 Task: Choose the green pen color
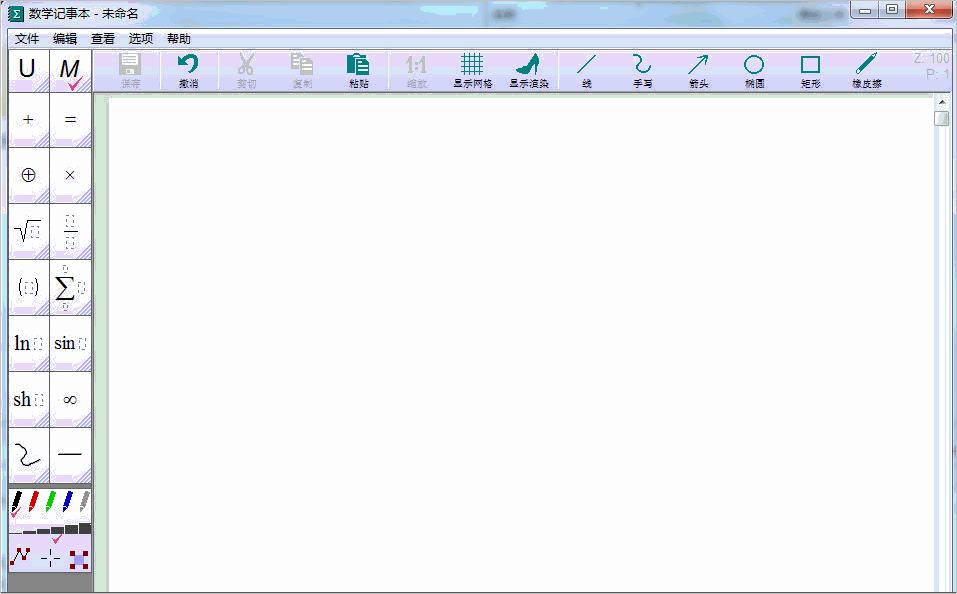[51, 502]
